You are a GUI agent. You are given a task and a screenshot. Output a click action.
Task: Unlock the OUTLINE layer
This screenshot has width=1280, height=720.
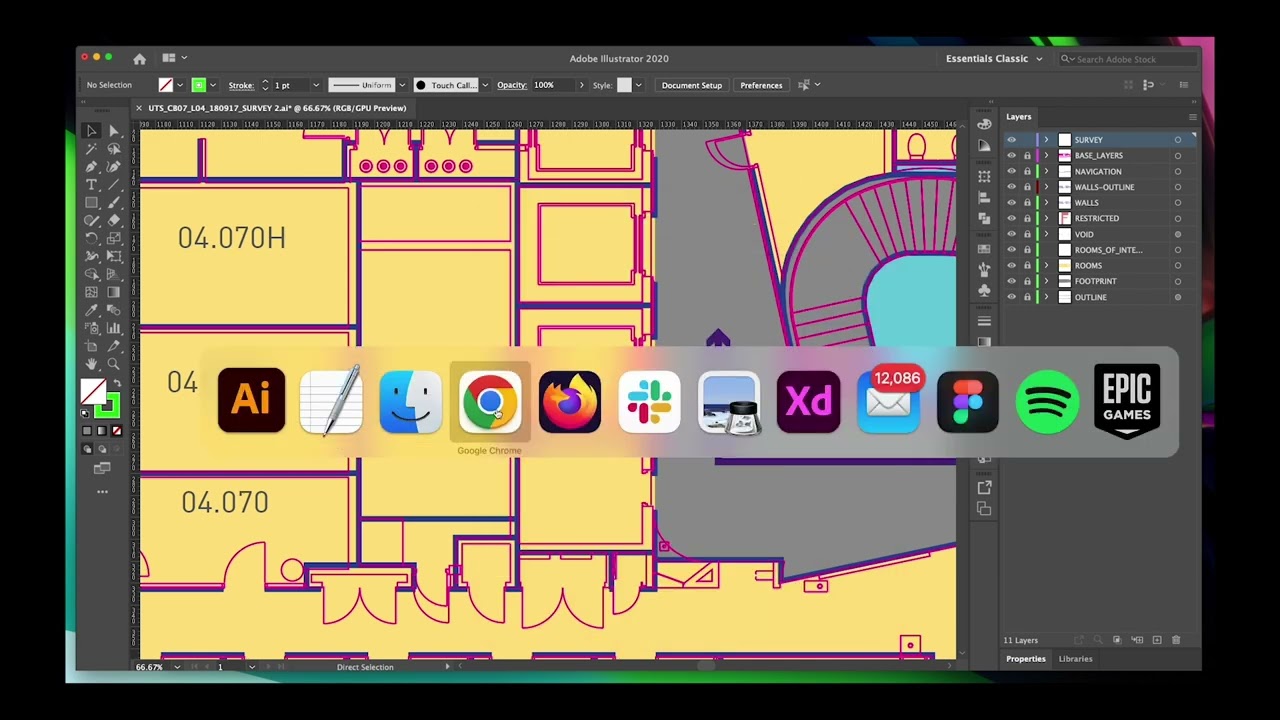coord(1027,297)
